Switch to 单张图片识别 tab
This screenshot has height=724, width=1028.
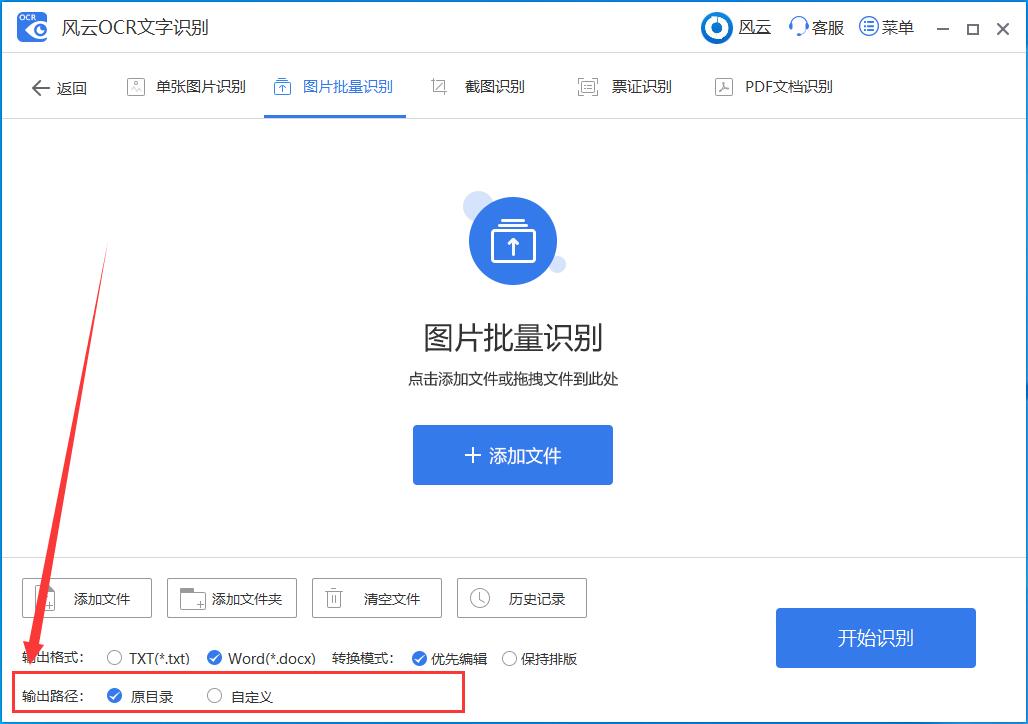click(x=187, y=87)
